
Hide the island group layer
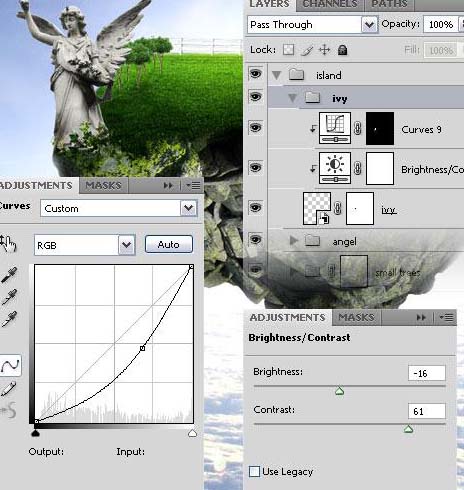(x=256, y=74)
